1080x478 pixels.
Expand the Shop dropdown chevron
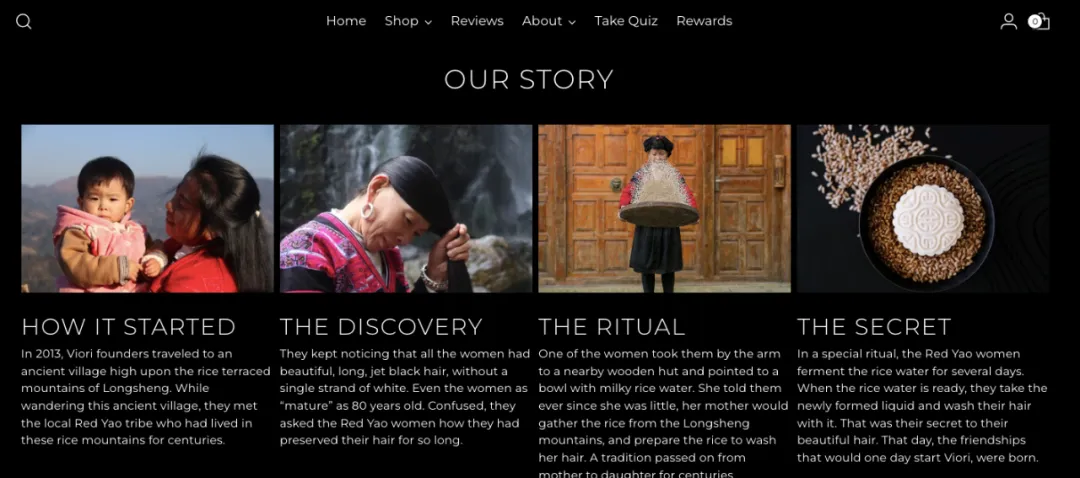tap(428, 22)
